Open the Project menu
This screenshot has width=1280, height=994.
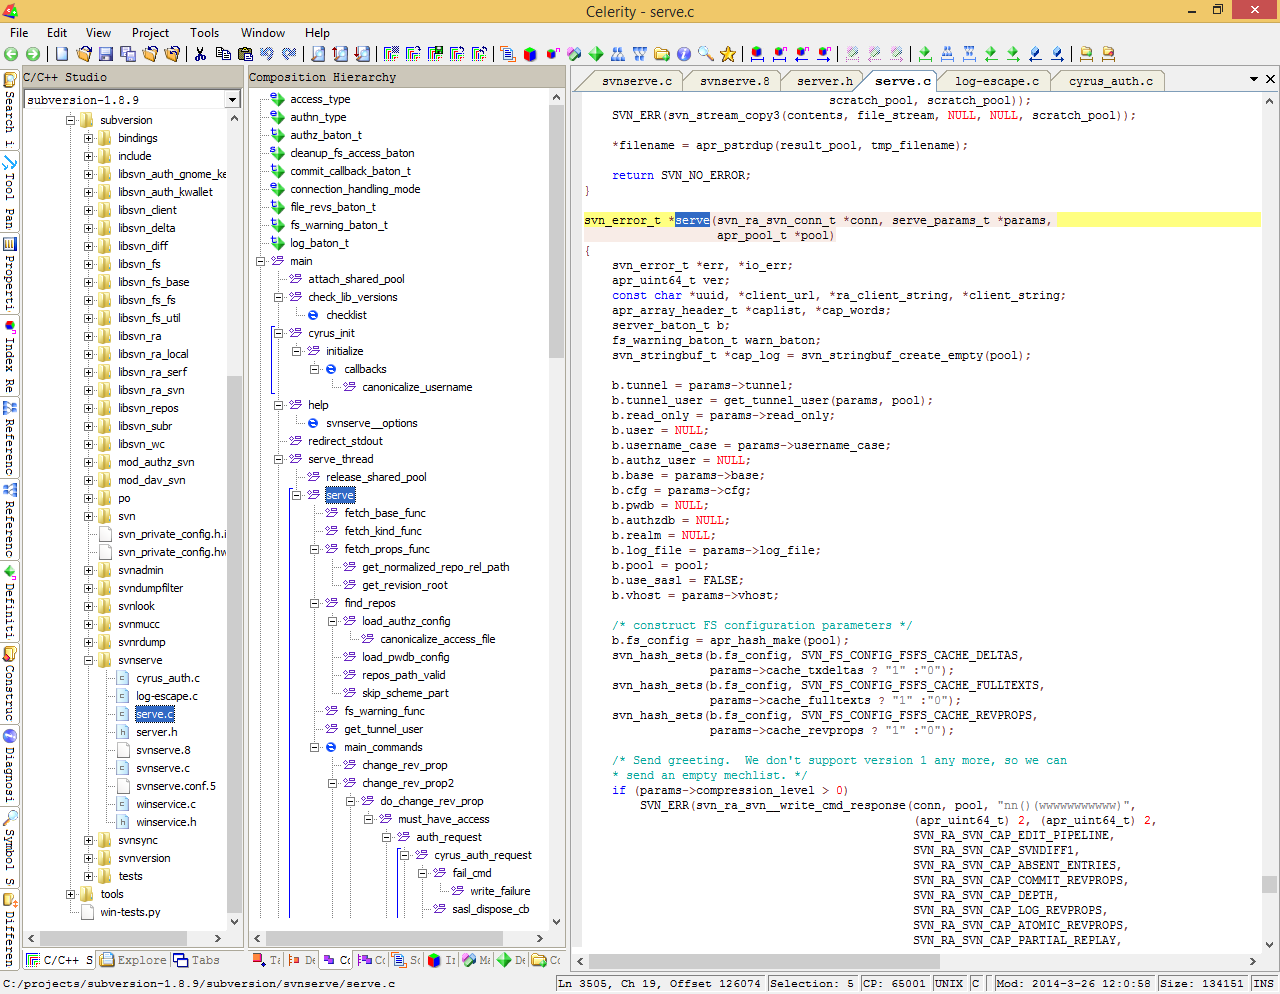pos(150,33)
